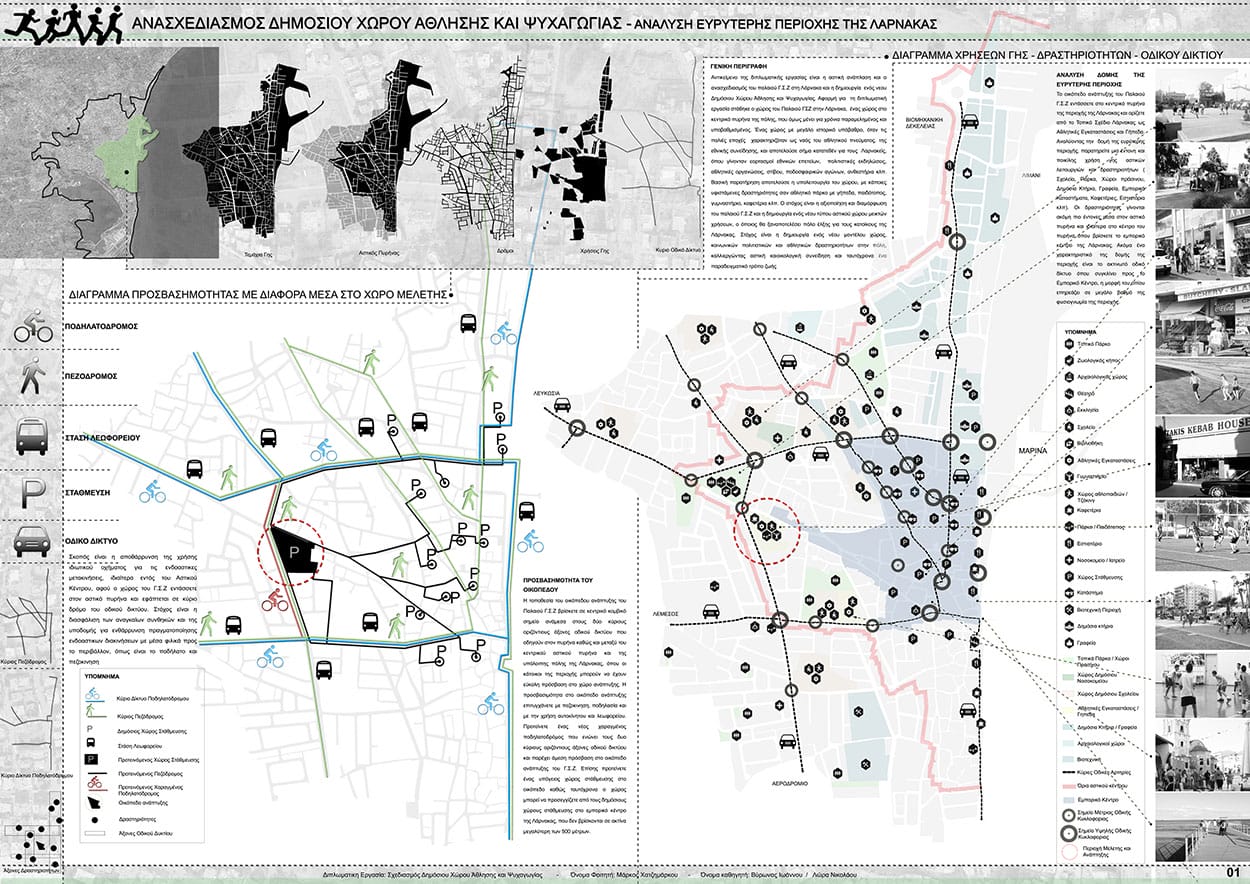Click the Δημόσια κτίρια legend icon
Image resolution: width=1250 pixels, height=884 pixels.
[1069, 625]
